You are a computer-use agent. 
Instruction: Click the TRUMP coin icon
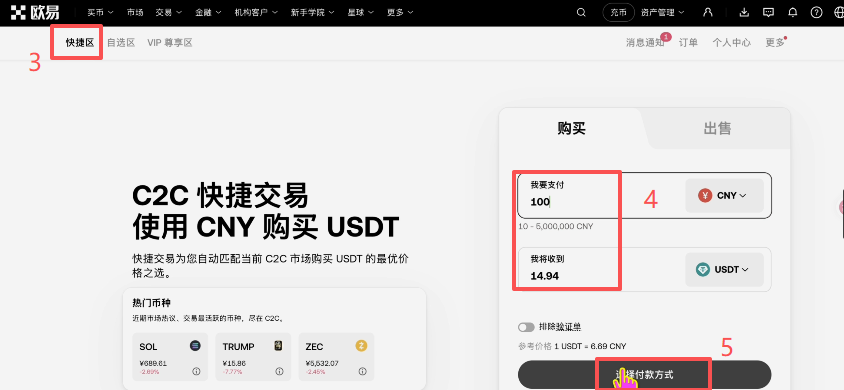tap(278, 346)
